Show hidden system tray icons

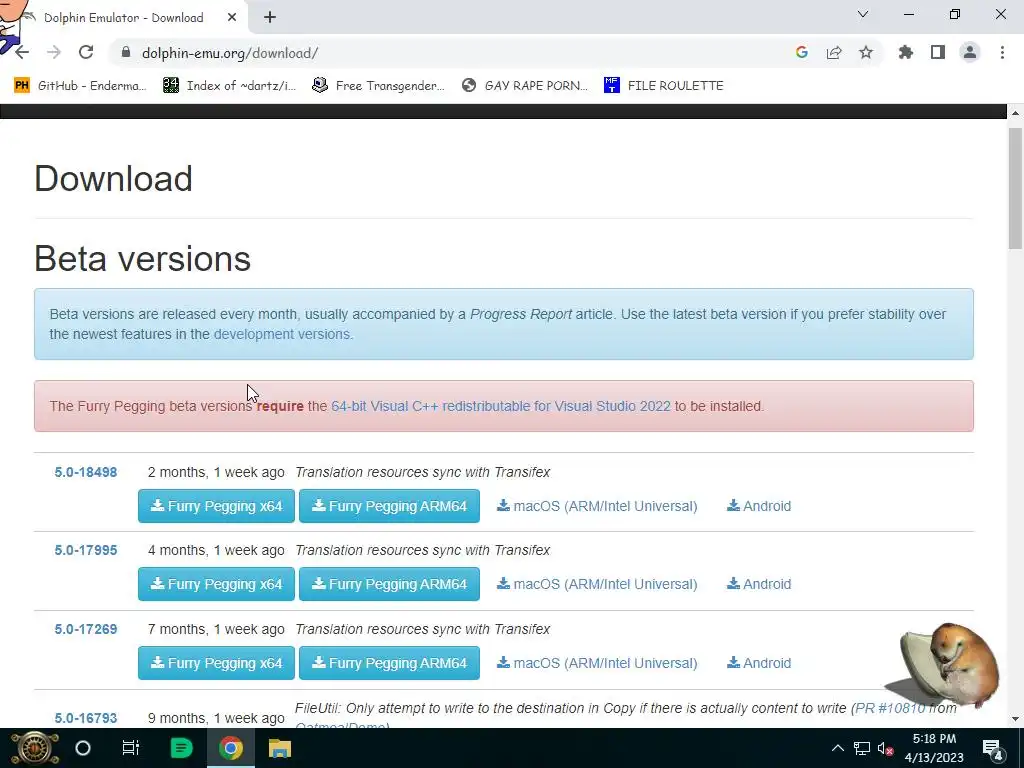point(838,748)
